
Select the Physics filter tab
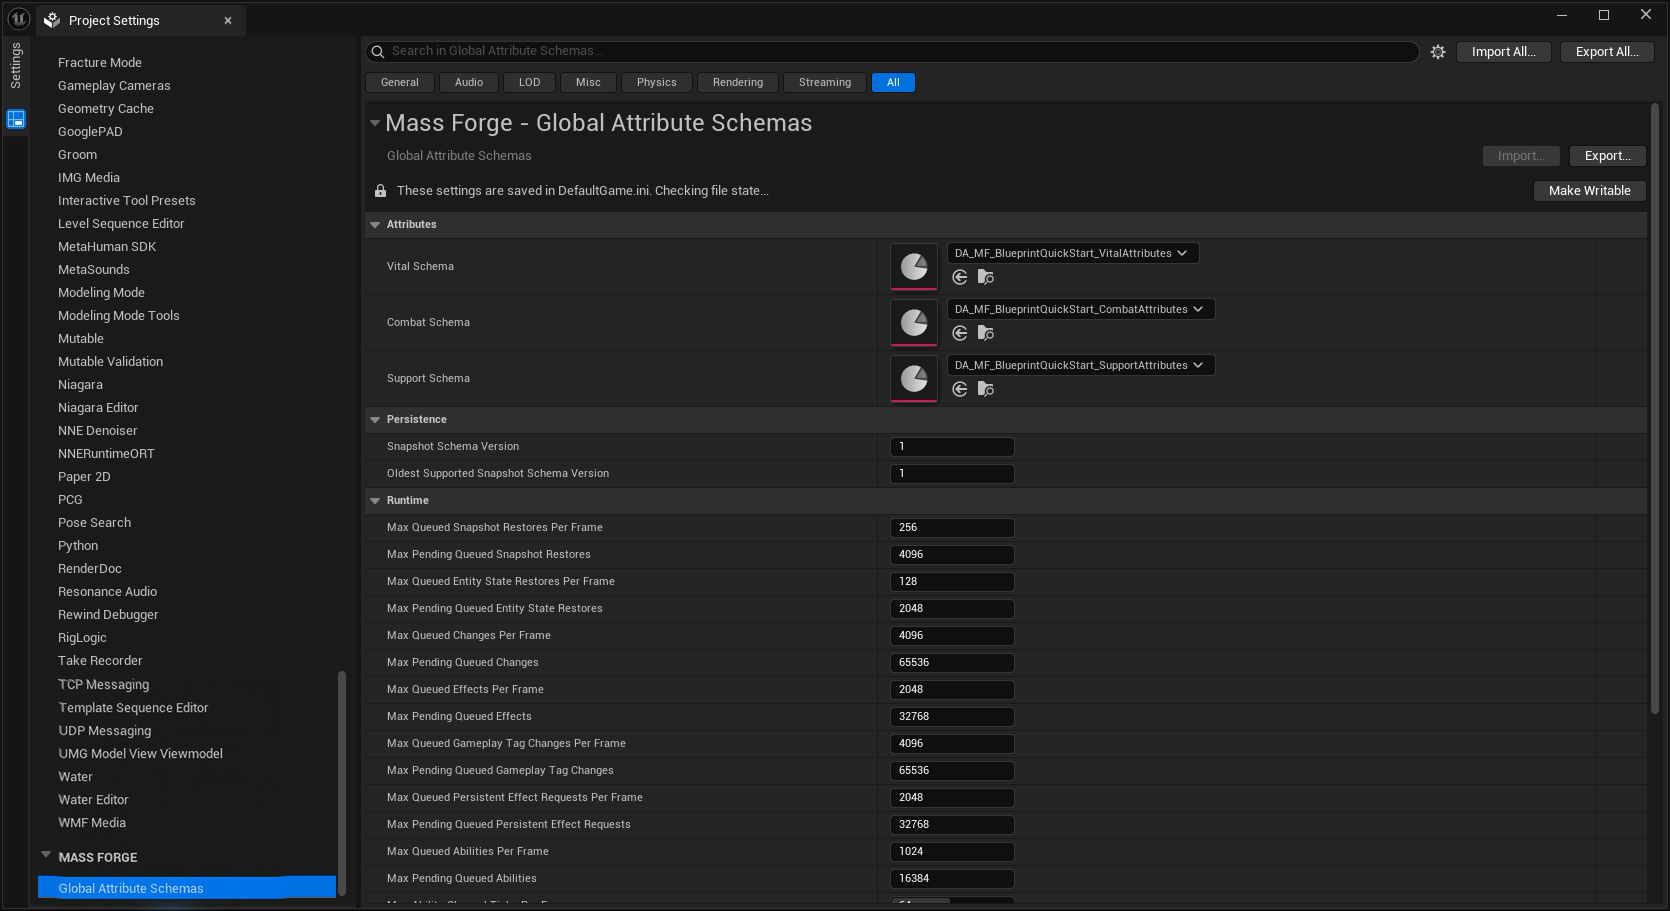click(657, 83)
